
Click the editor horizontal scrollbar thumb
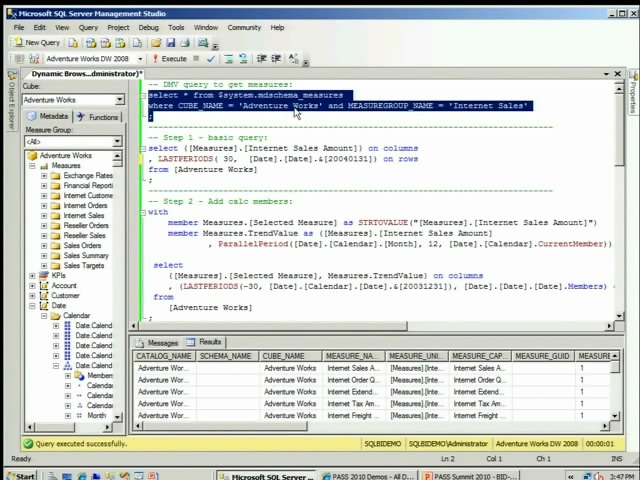tap(273, 326)
